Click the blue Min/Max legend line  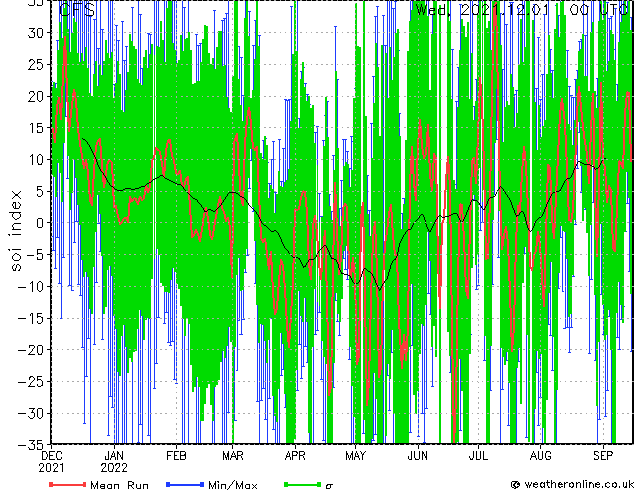tap(185, 484)
